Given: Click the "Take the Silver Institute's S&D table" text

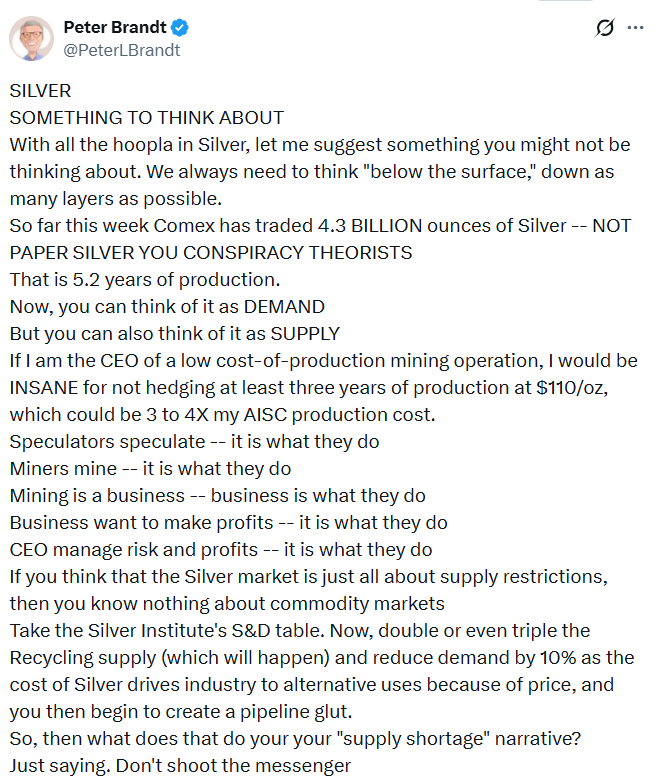Looking at the screenshot, I should [x=300, y=630].
